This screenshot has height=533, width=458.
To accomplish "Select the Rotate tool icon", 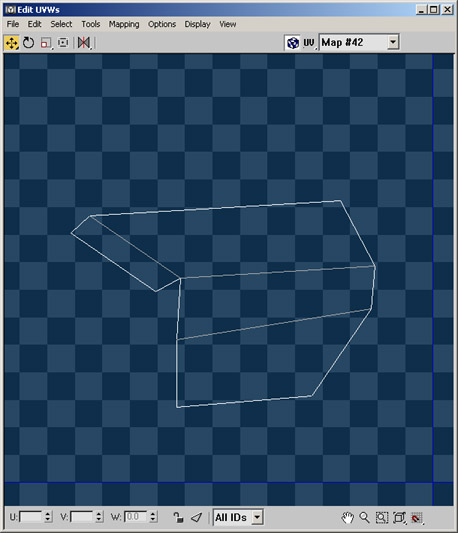I will [x=29, y=43].
